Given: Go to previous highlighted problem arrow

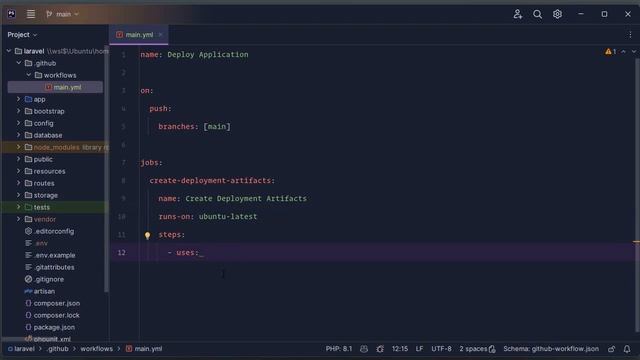Looking at the screenshot, I should click(x=623, y=51).
